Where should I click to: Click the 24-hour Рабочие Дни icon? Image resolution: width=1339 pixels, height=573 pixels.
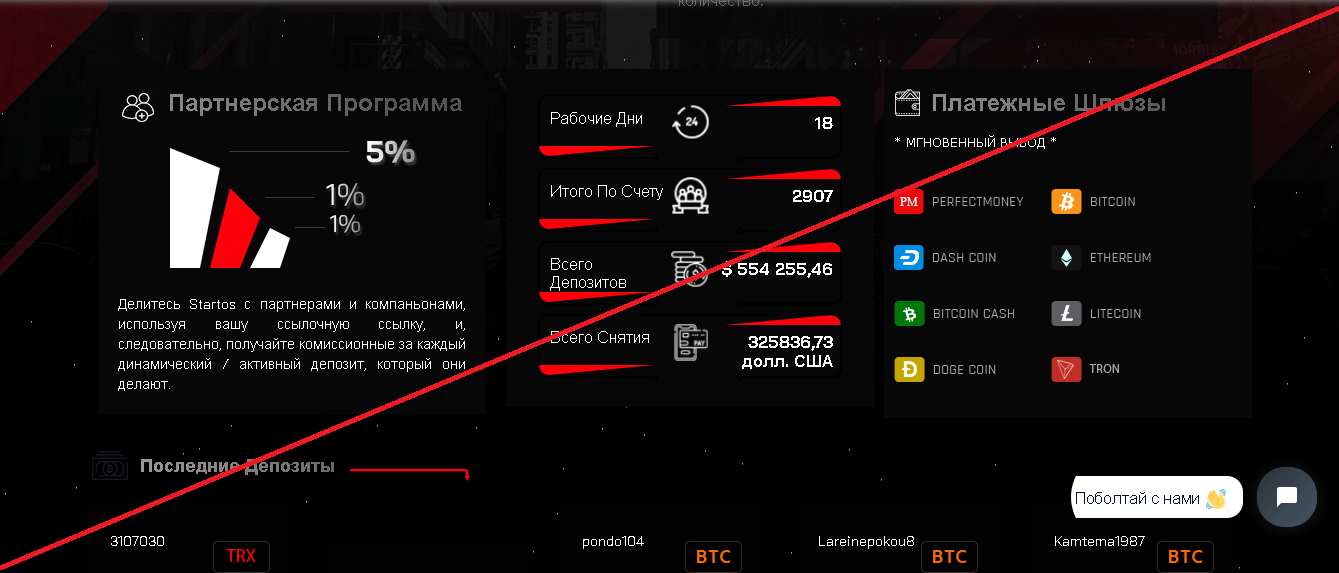(x=690, y=122)
